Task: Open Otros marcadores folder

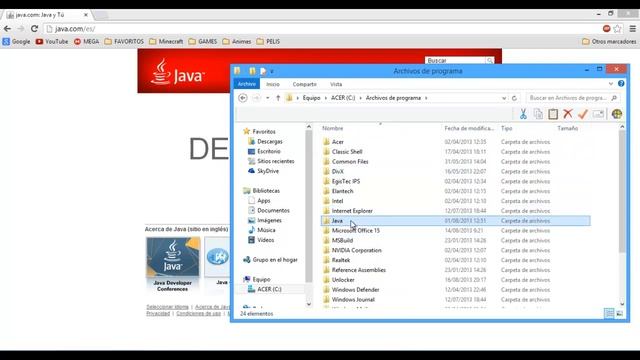Action: 609,42
